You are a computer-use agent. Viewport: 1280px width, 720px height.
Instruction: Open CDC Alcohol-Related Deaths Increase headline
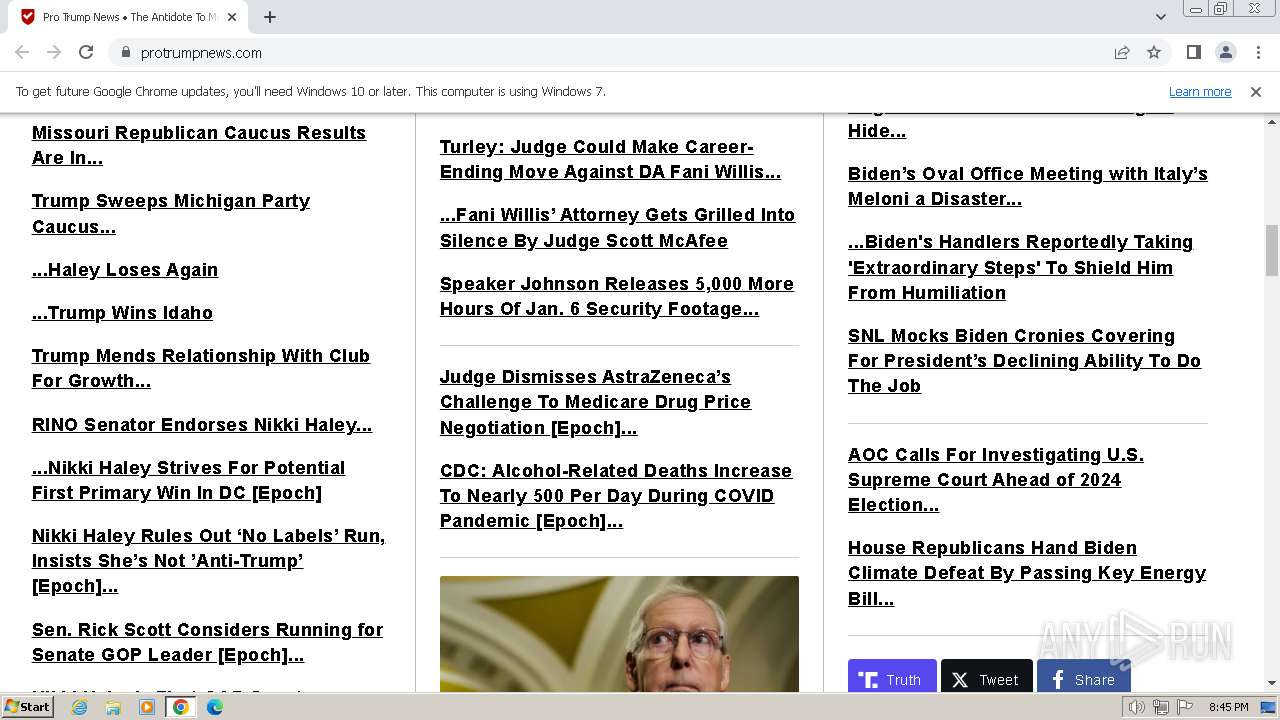[616, 496]
